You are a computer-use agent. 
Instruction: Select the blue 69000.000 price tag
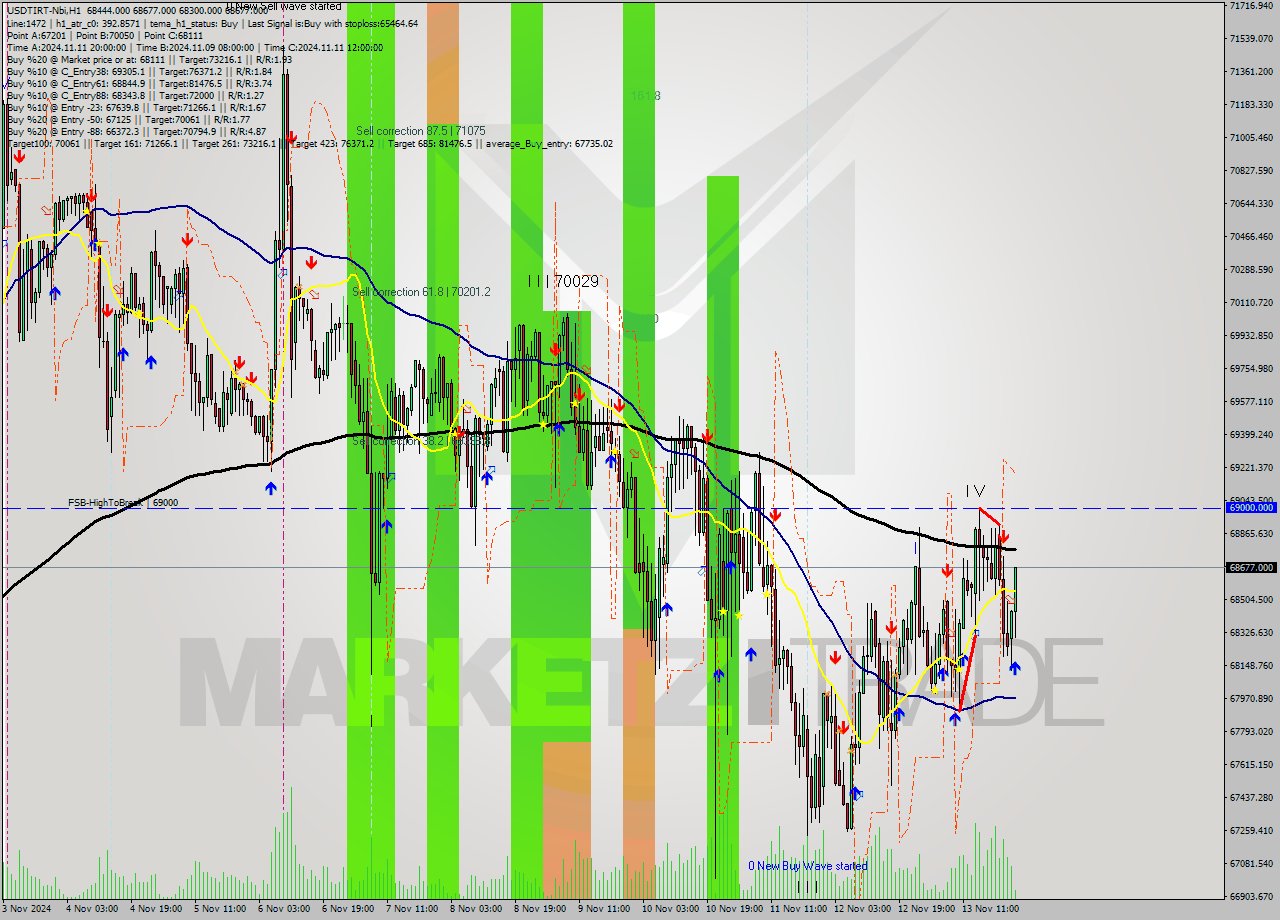1250,508
